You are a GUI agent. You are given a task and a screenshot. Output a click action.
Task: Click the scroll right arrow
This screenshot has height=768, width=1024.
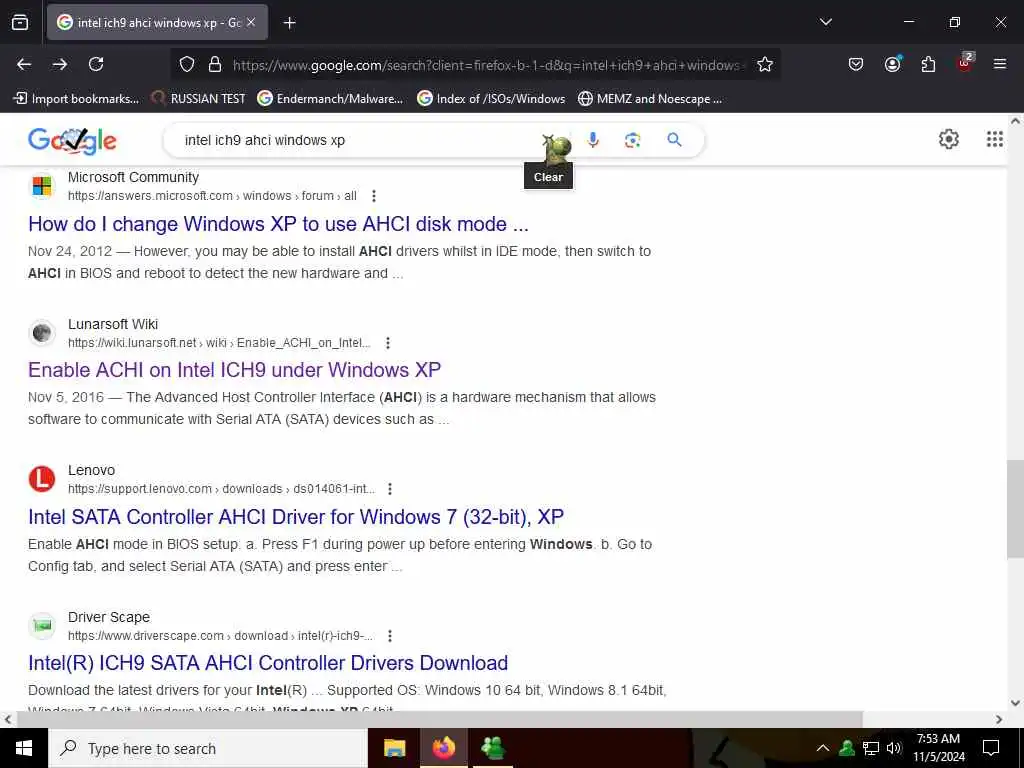999,719
